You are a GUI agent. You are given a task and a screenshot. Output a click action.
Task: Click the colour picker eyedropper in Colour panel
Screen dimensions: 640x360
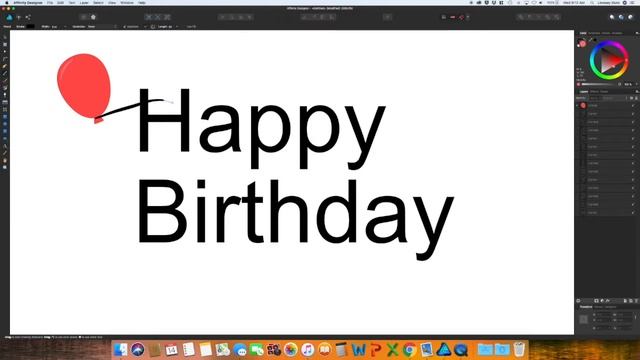(x=591, y=40)
